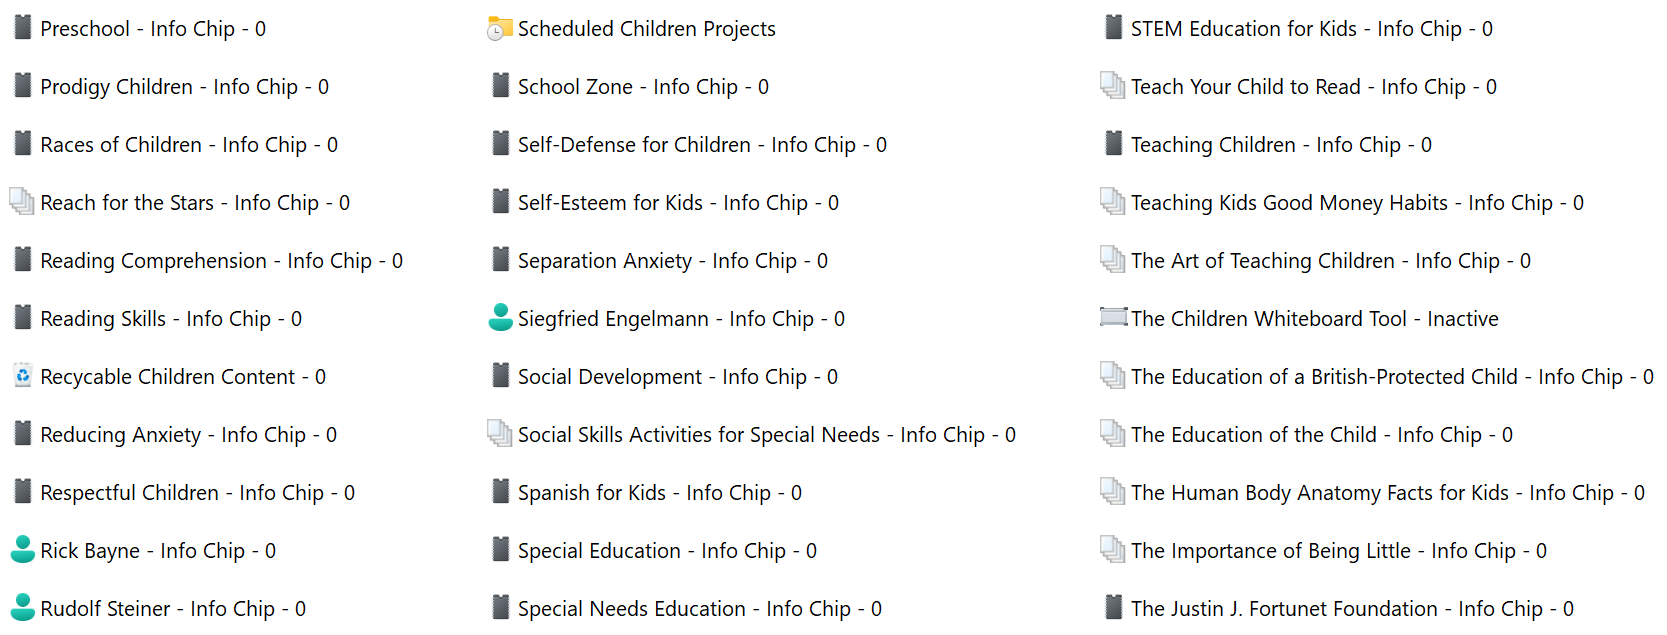Open The Human Body Anatomy Facts for Kids
The image size is (1667, 635).
[1387, 493]
